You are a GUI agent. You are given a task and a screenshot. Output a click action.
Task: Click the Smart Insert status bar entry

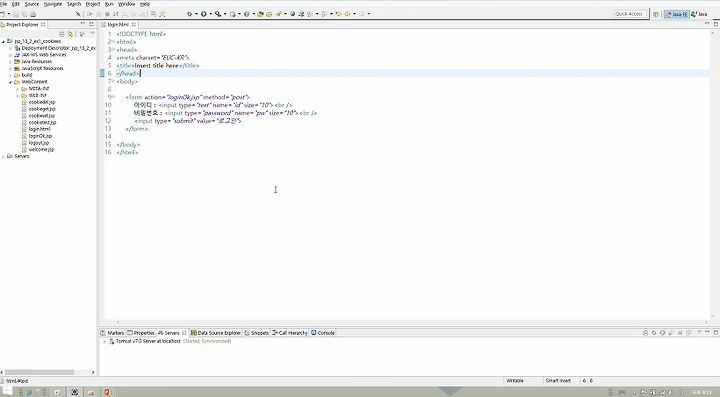click(x=558, y=380)
